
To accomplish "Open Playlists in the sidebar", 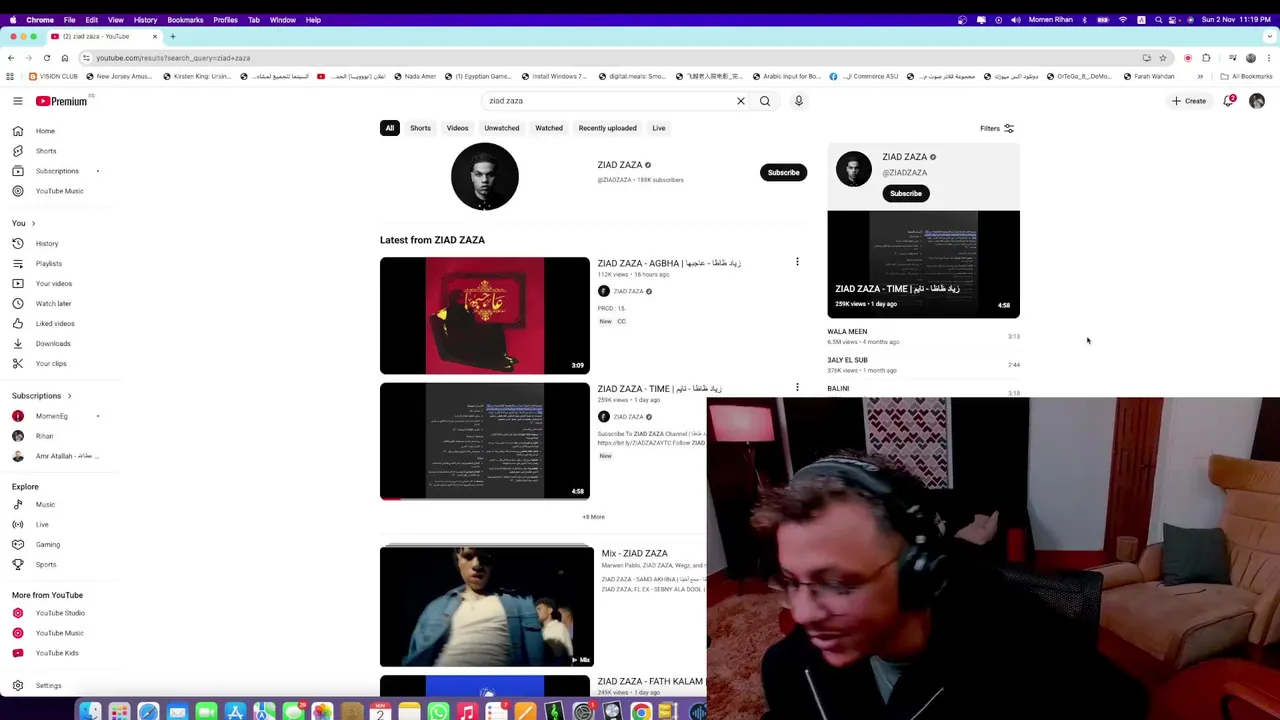I will click(x=49, y=263).
